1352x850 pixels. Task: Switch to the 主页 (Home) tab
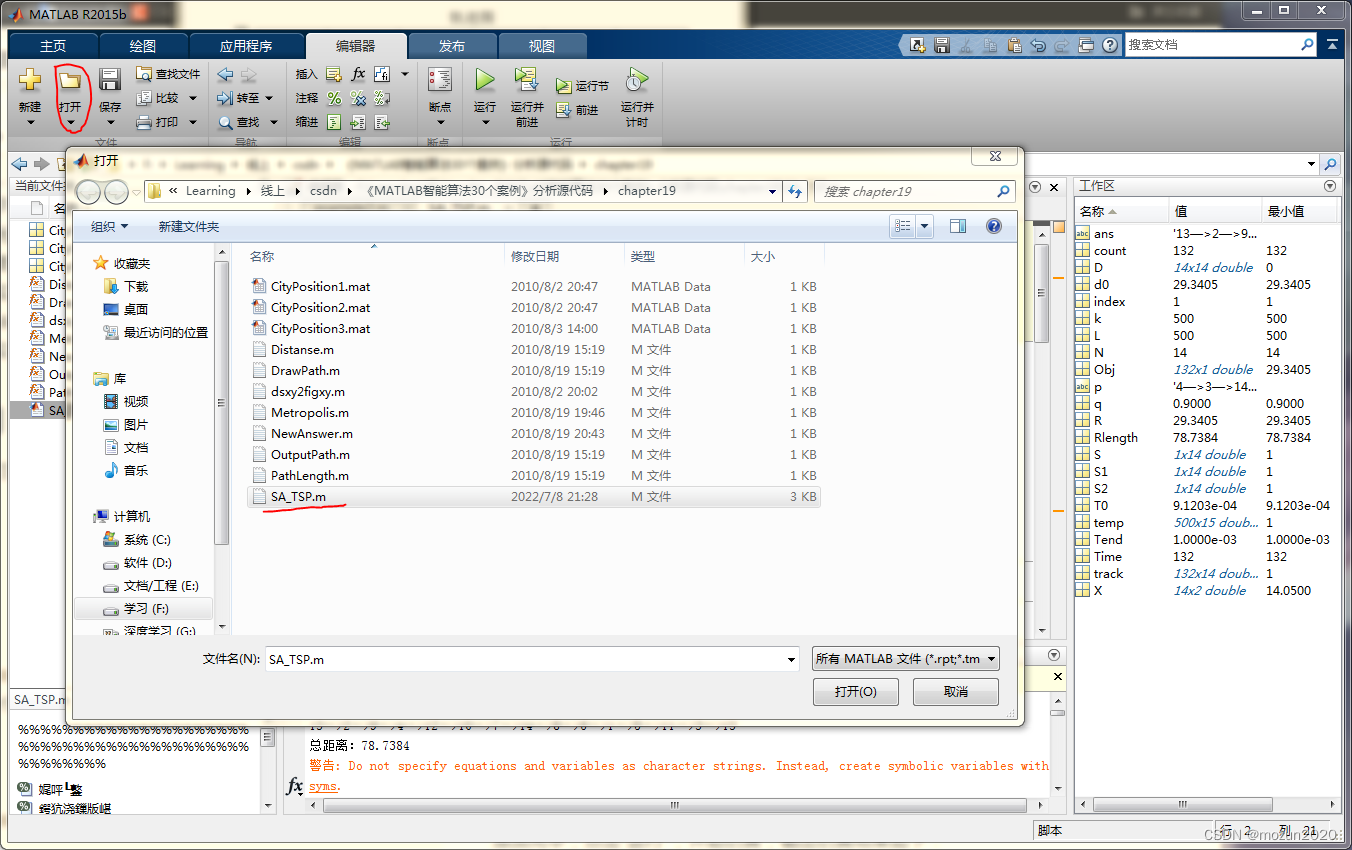53,46
